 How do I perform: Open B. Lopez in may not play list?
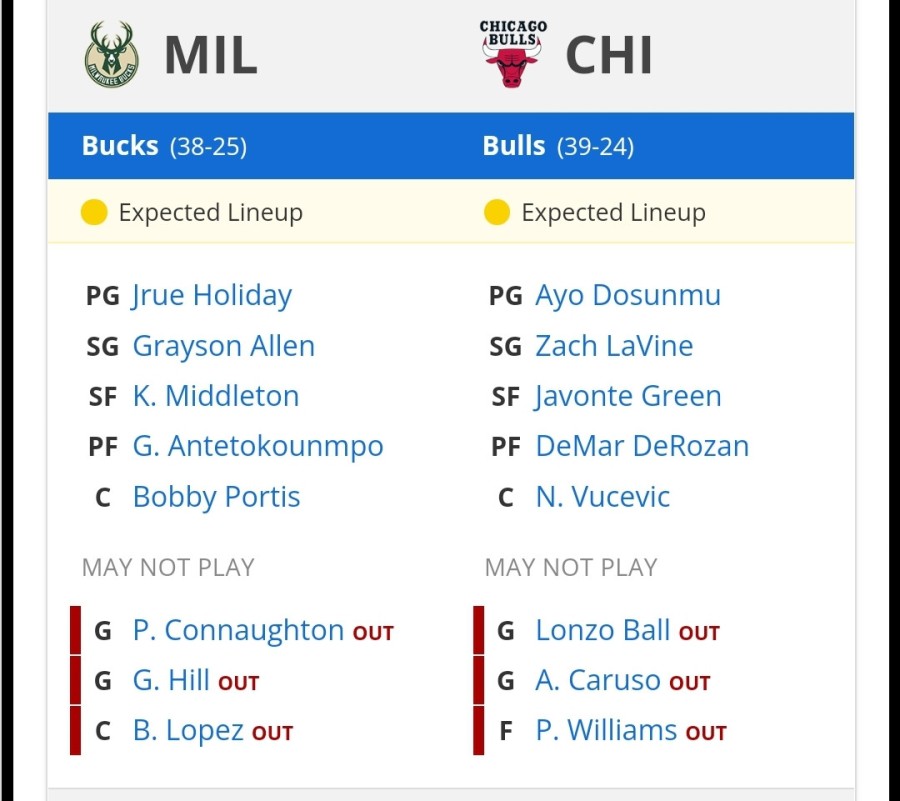188,732
